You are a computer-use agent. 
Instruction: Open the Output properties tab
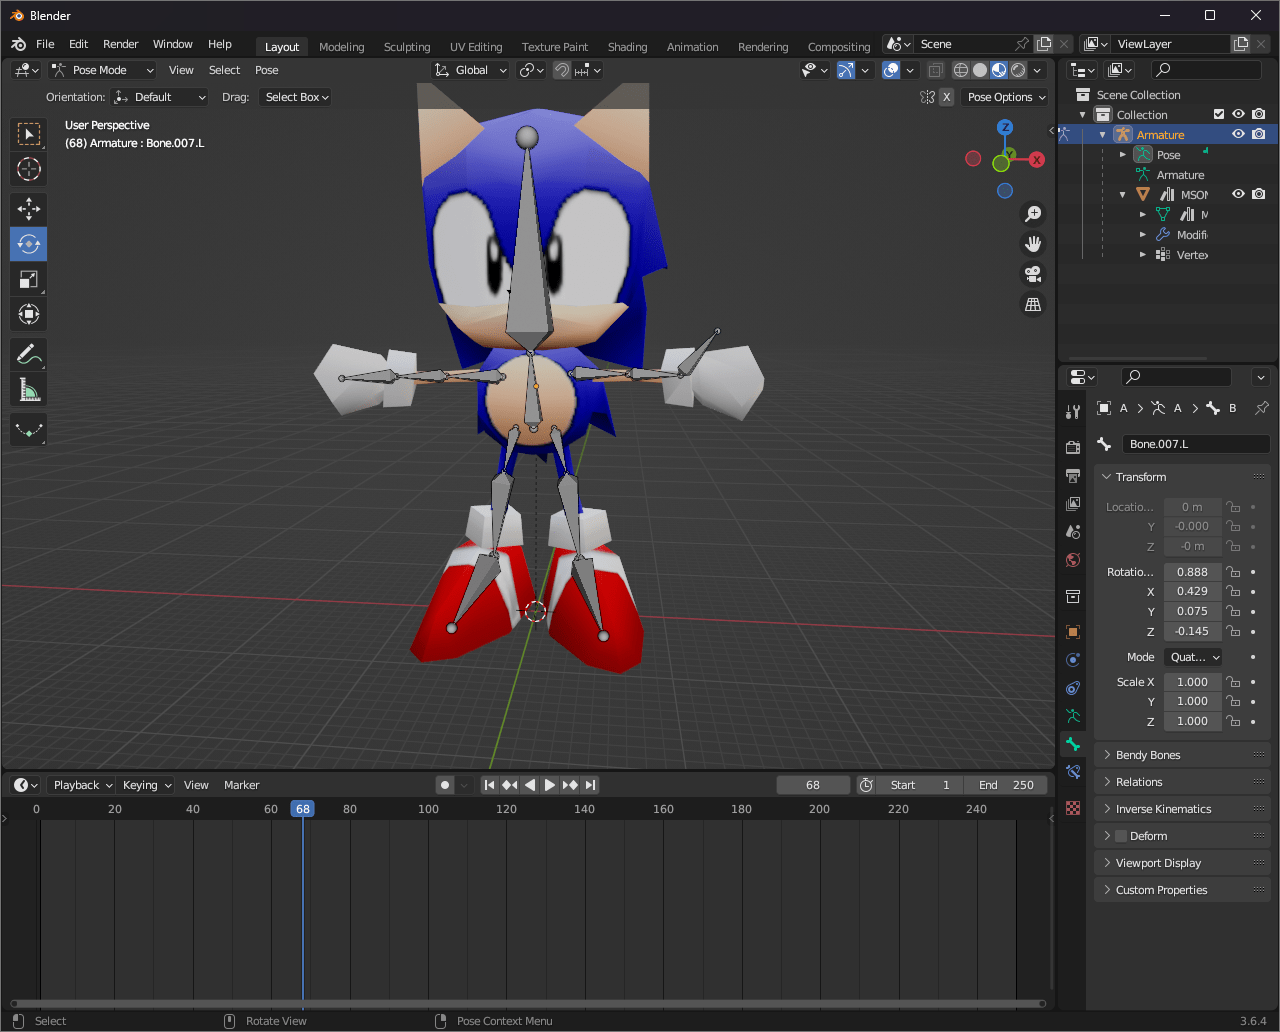(1073, 475)
